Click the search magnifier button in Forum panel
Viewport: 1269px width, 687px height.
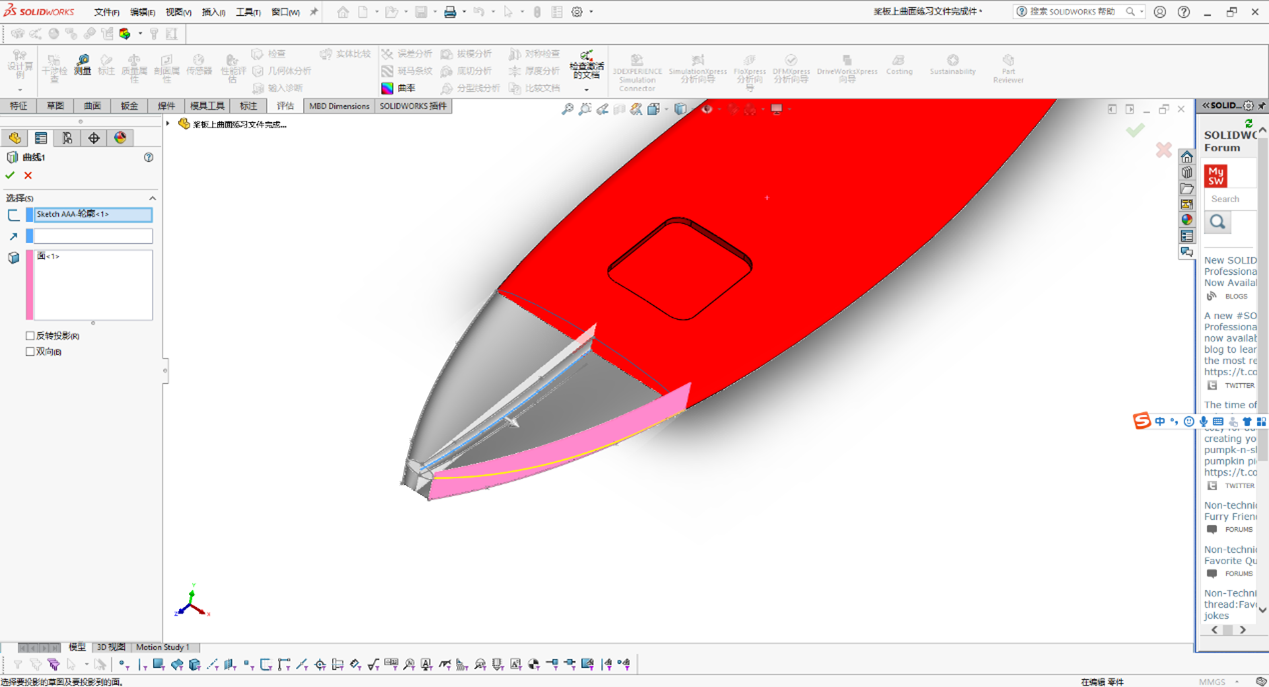(x=1218, y=222)
